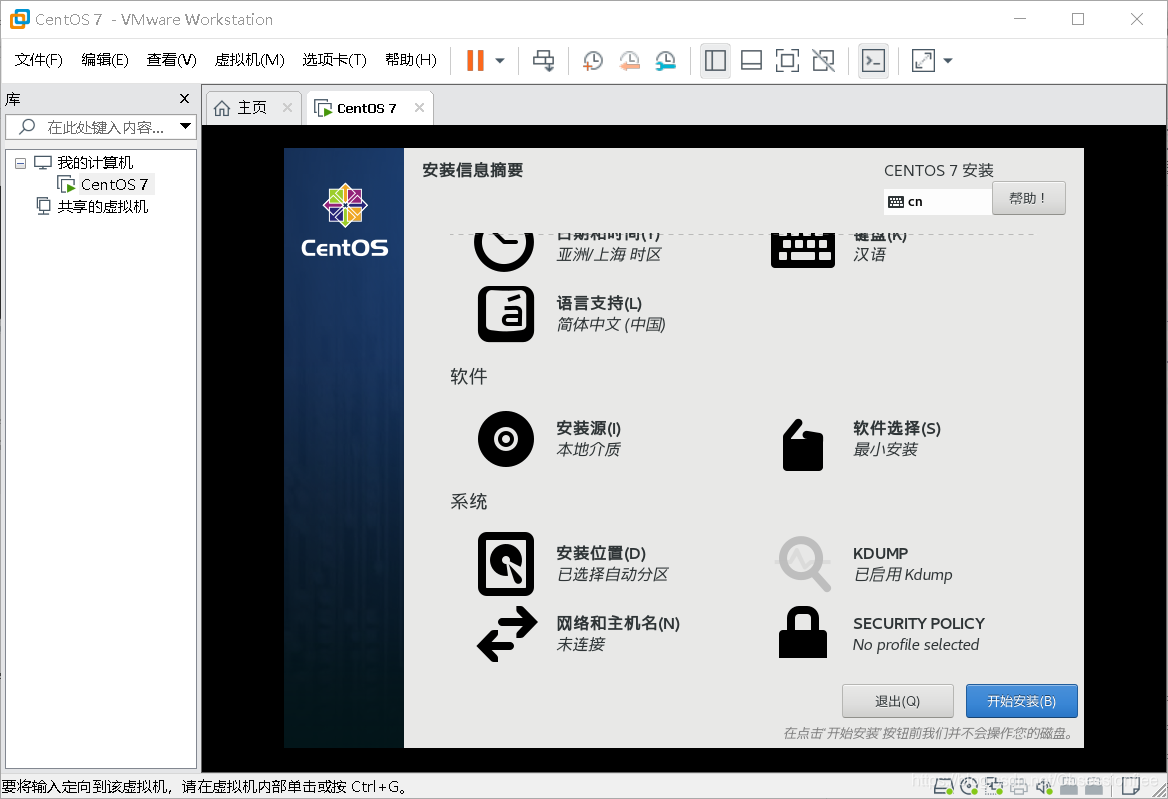1168x799 pixels.
Task: Click the take snapshot icon
Action: coord(593,61)
